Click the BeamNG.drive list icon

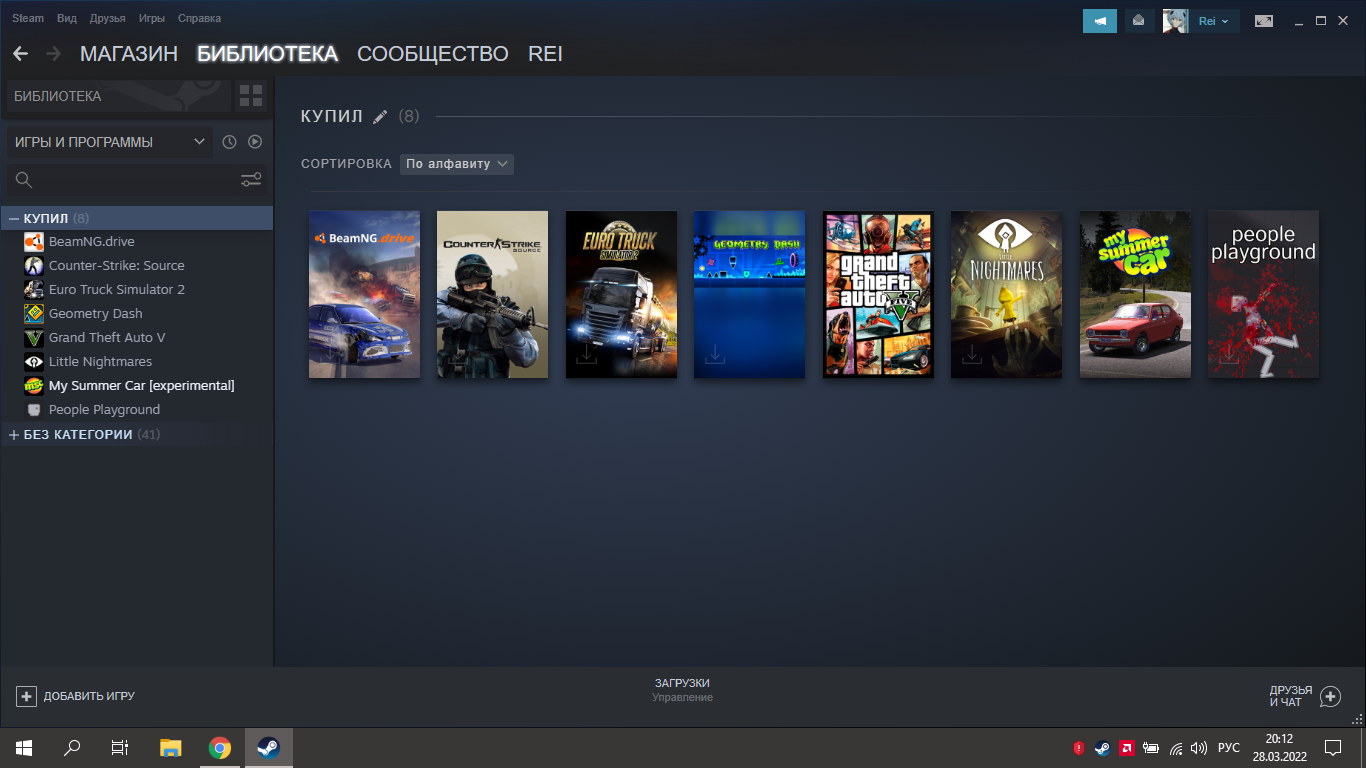tap(34, 241)
